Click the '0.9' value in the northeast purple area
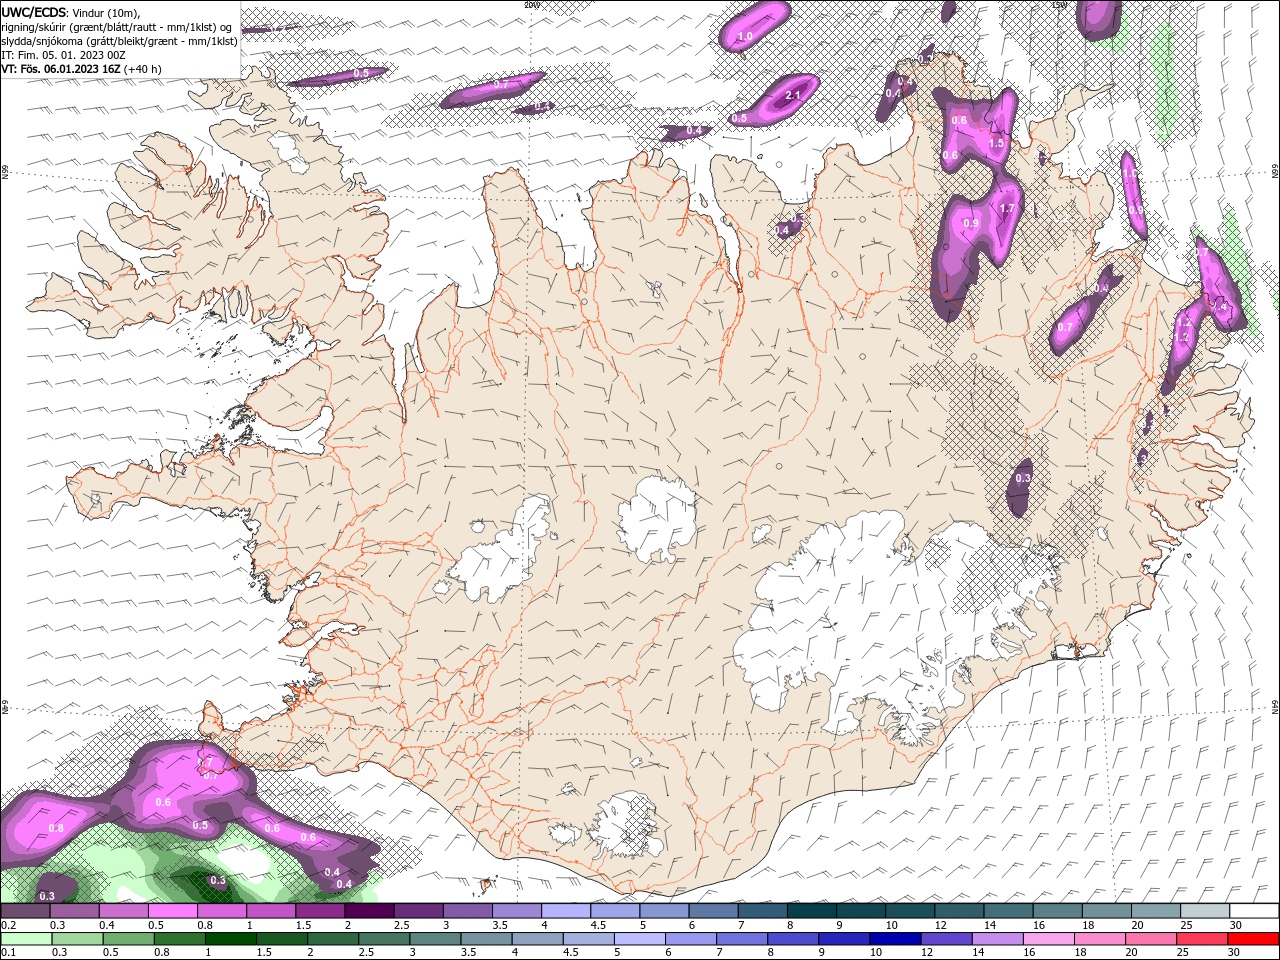This screenshot has width=1280, height=960. click(x=970, y=224)
